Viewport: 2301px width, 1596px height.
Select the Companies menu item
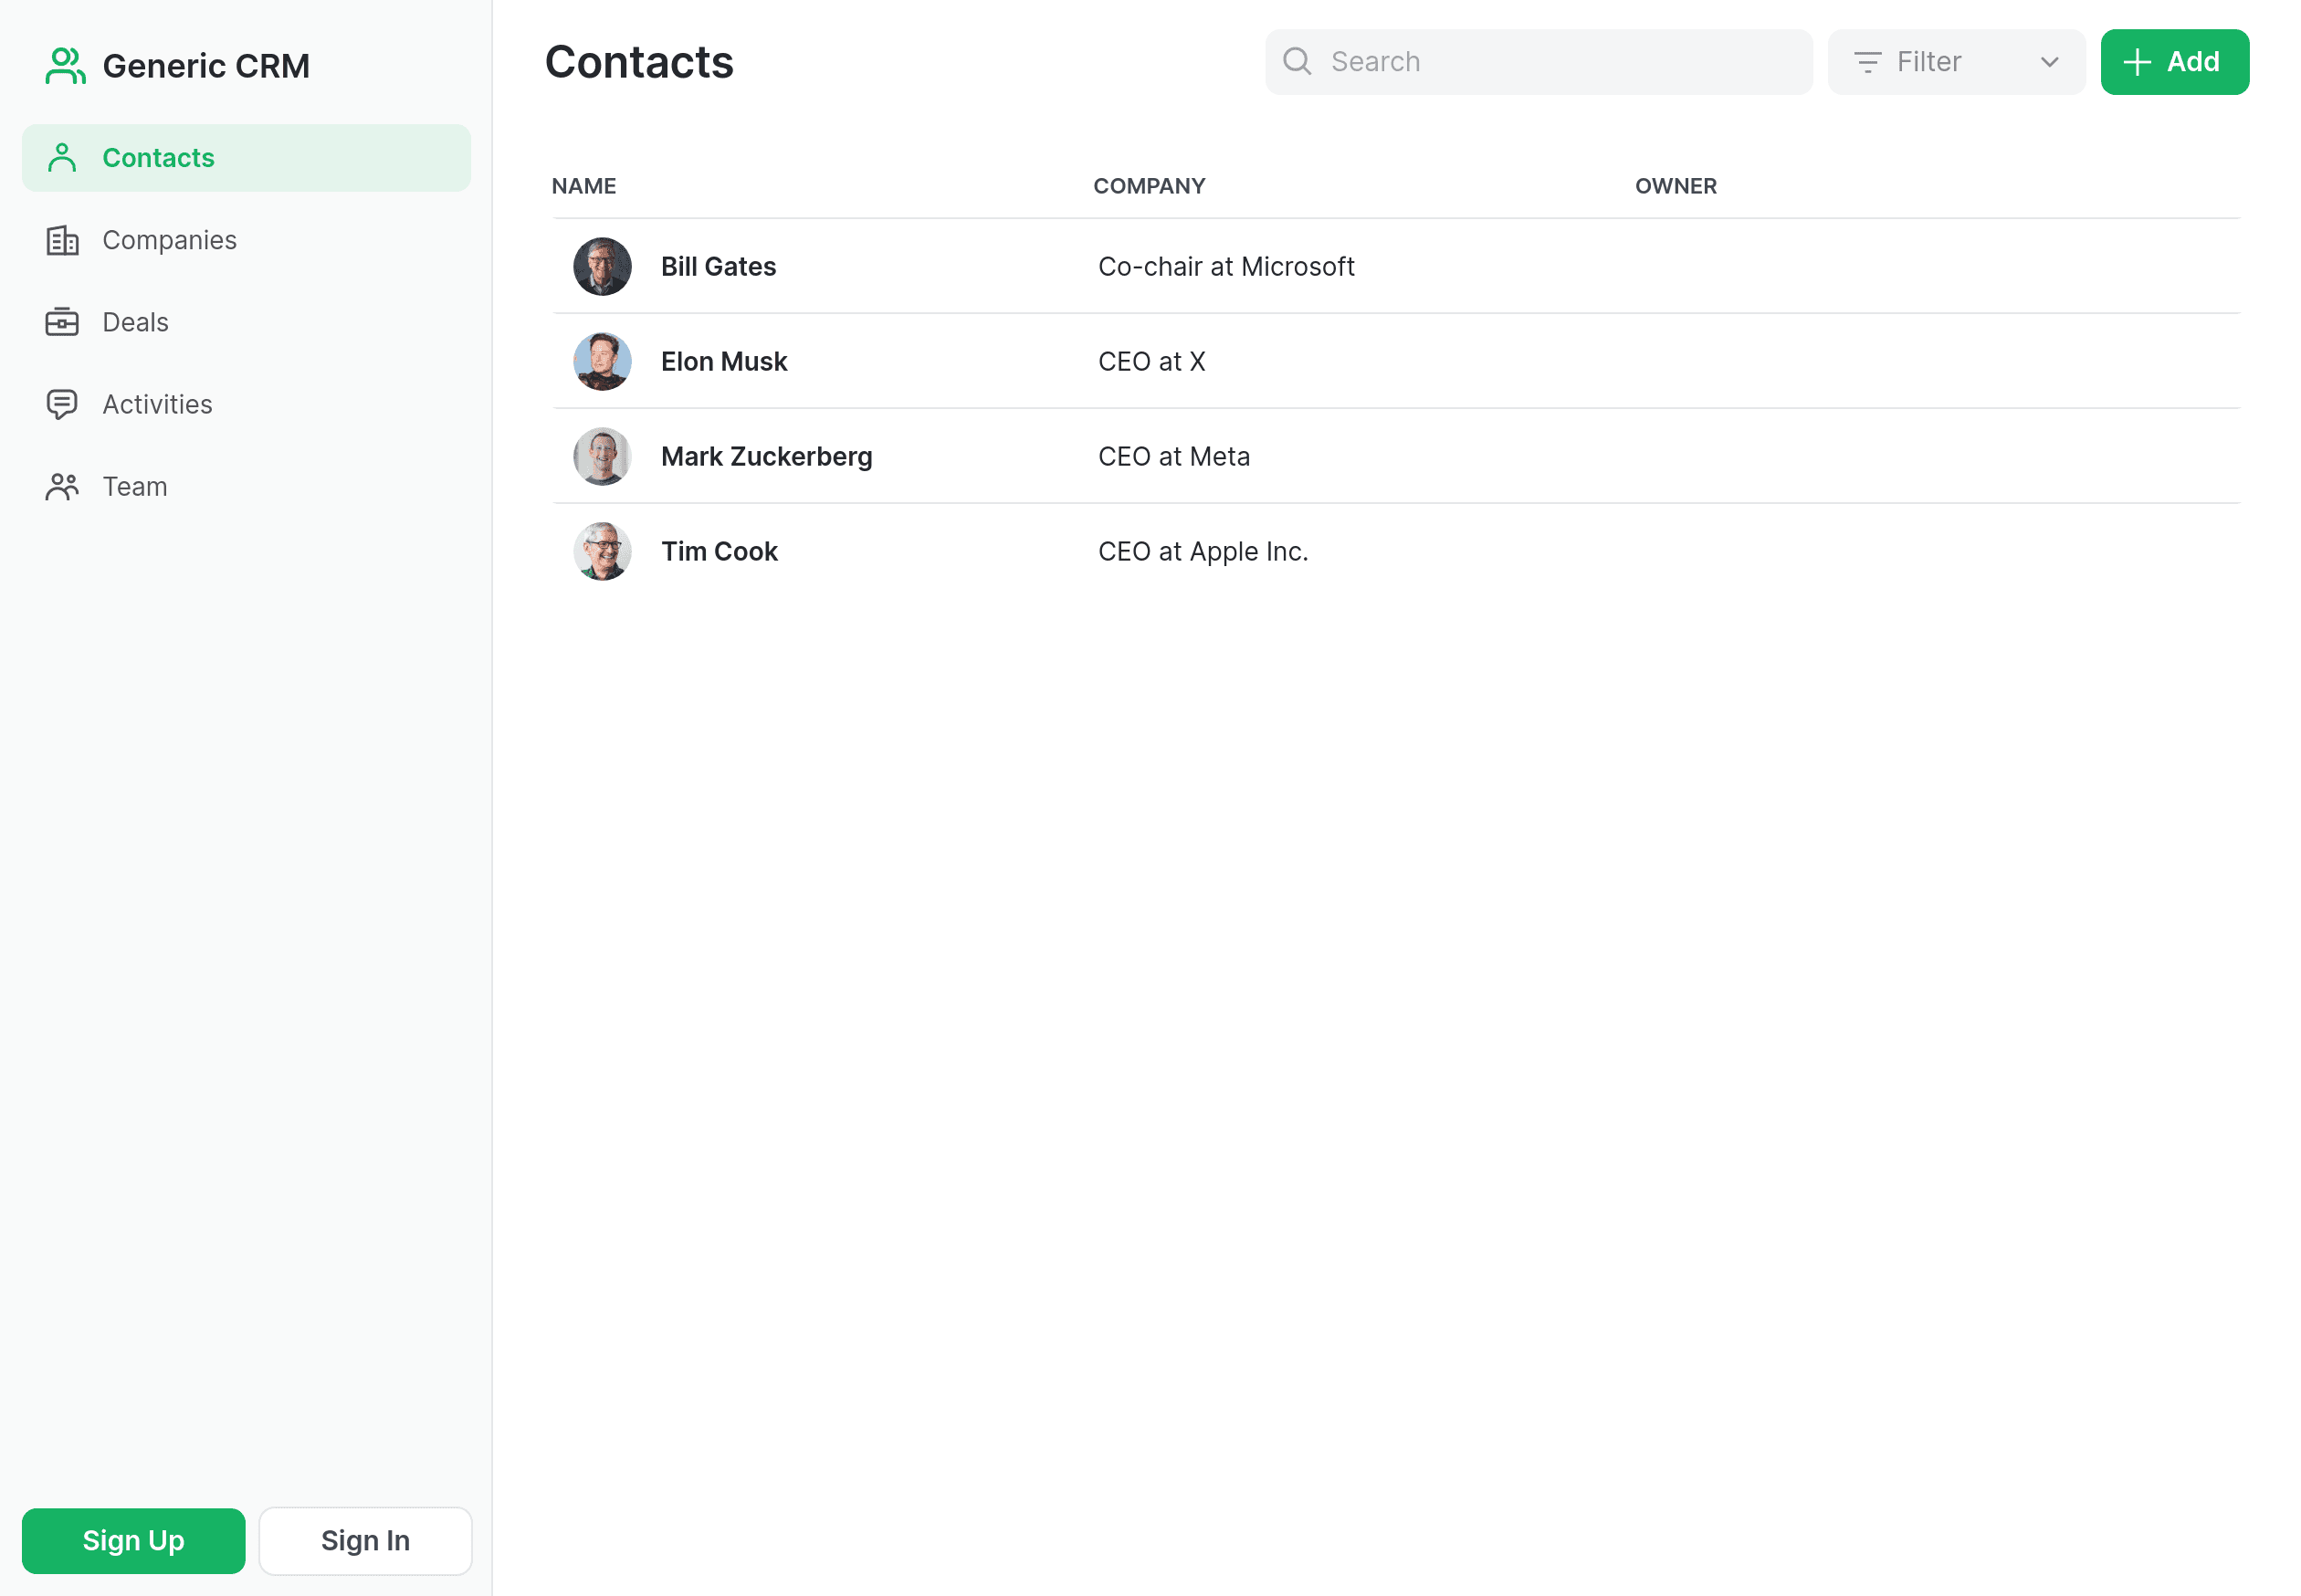click(170, 239)
